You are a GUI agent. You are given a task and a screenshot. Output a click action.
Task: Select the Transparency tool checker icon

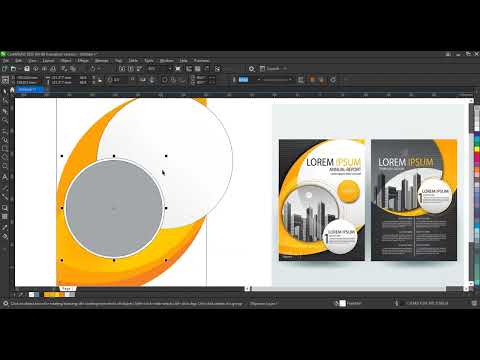5,217
